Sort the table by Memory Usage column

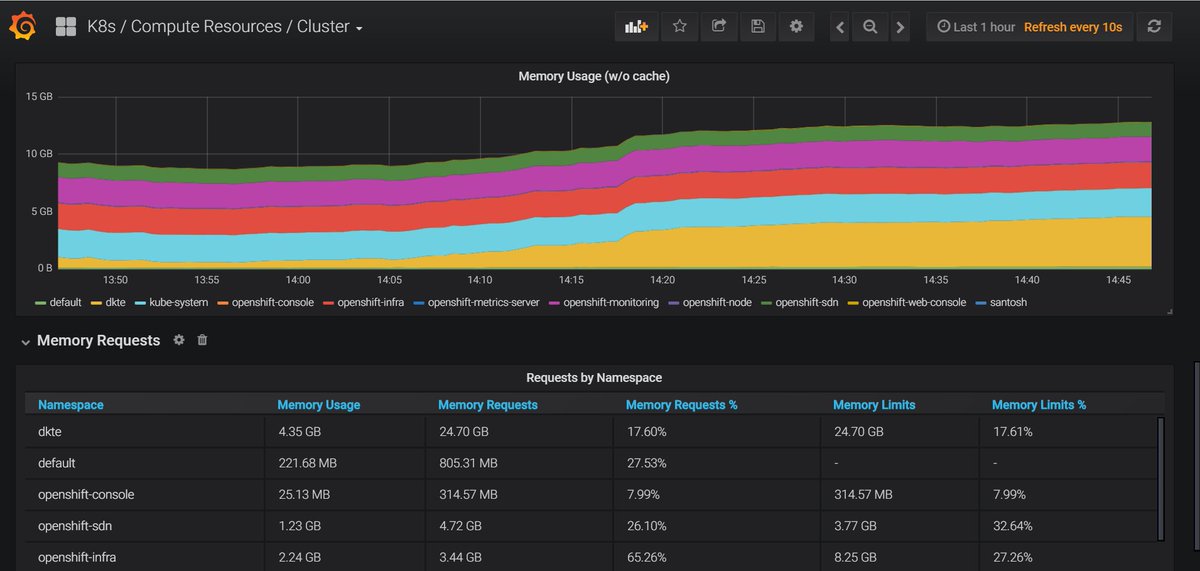[319, 405]
